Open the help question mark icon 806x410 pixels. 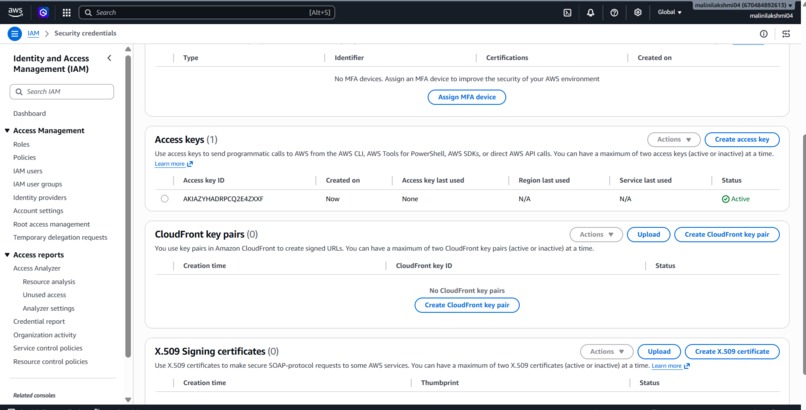coord(614,12)
